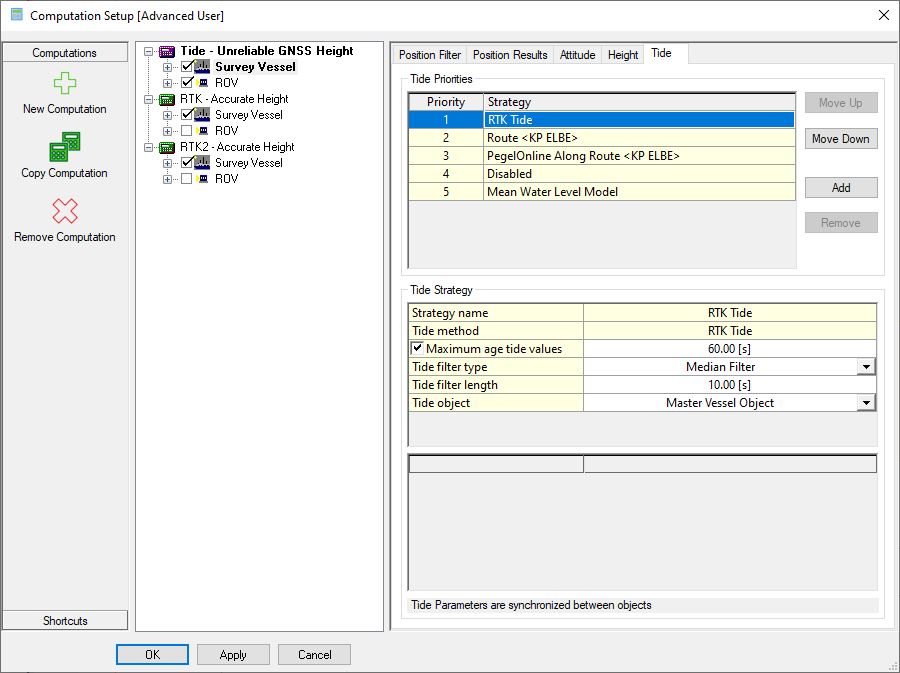
Task: Select the Disabled strategy row
Action: coord(602,174)
